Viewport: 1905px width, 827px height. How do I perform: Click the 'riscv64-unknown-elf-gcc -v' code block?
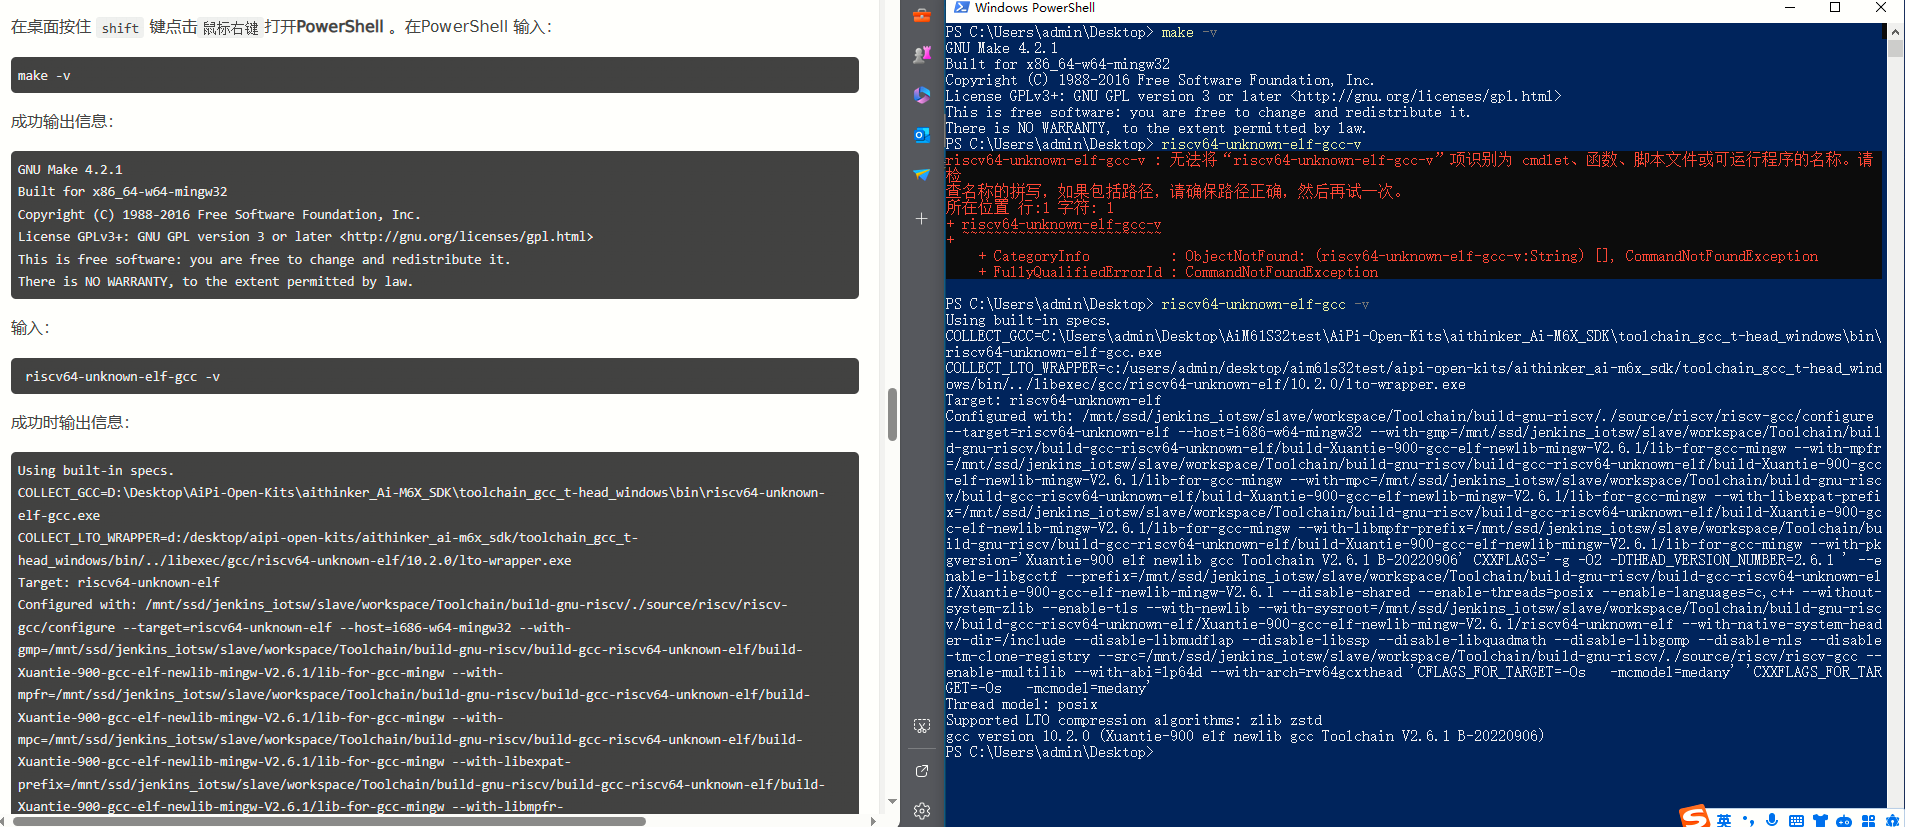point(435,376)
